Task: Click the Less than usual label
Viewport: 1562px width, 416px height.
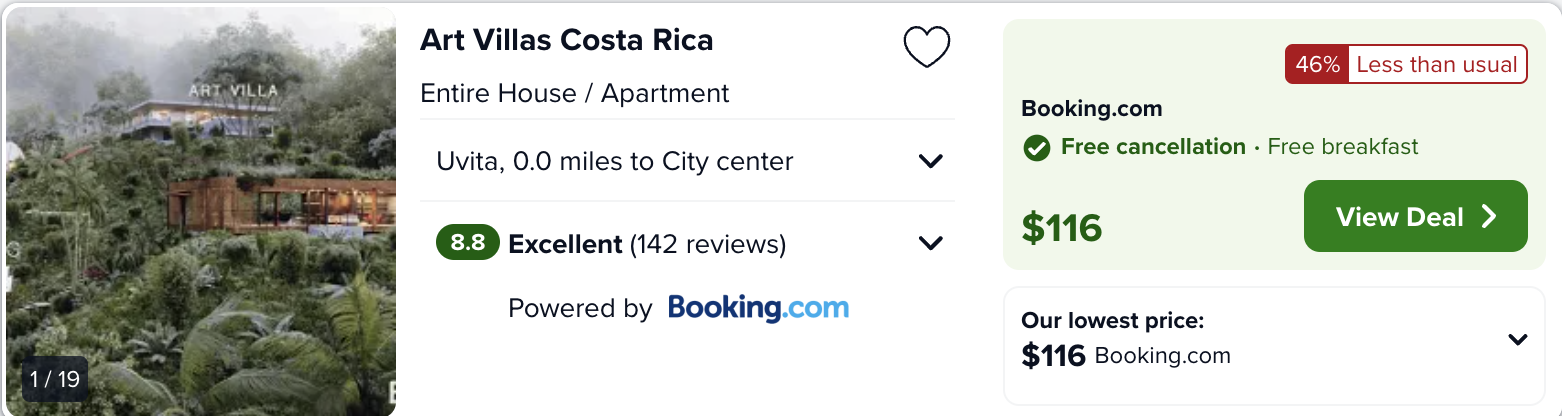Action: coord(1437,65)
